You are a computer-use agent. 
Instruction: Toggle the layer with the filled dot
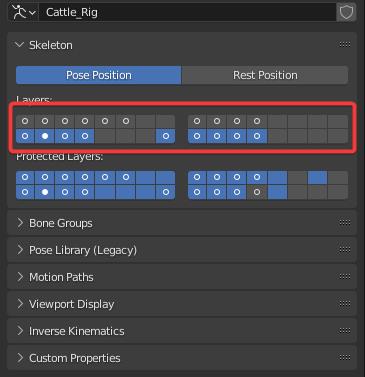click(x=45, y=136)
